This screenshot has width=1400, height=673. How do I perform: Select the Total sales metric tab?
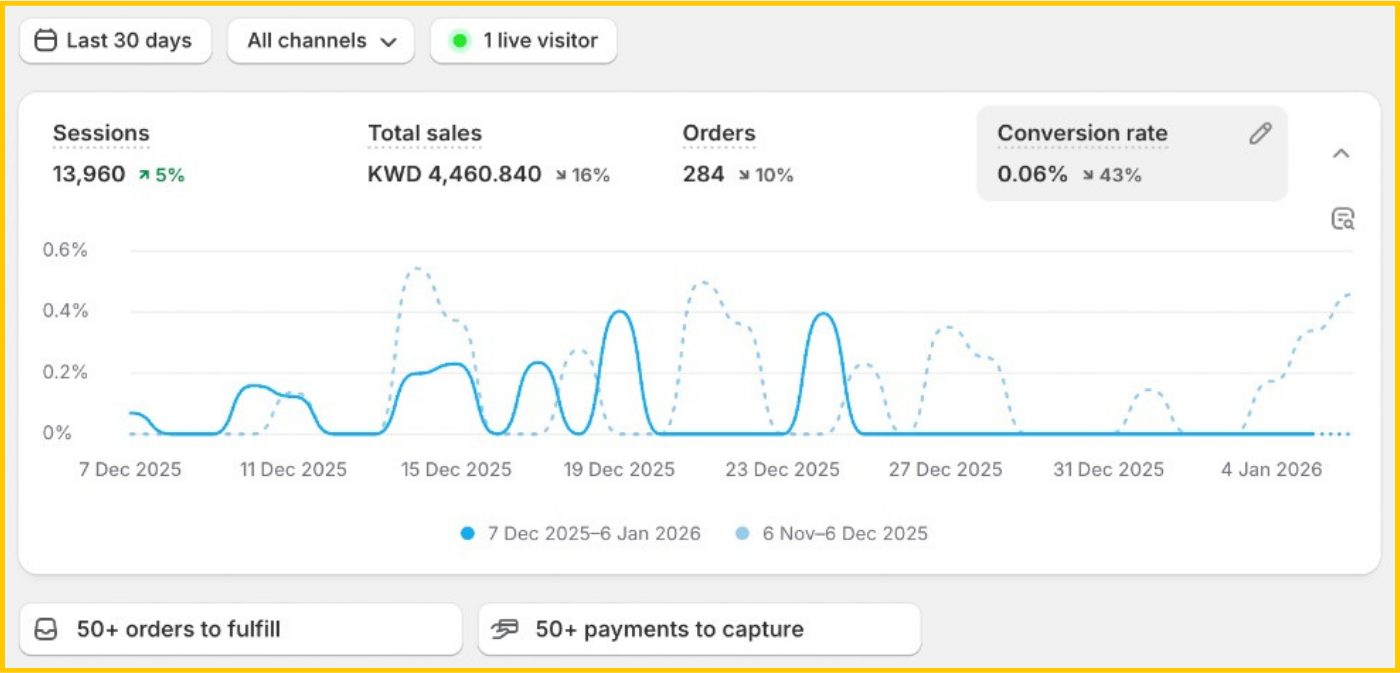point(424,134)
